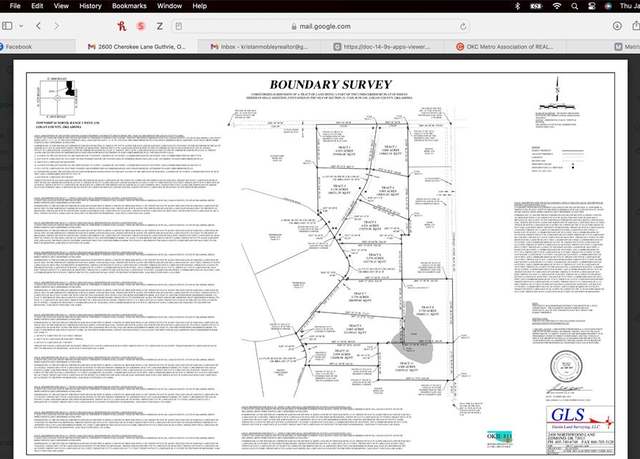This screenshot has height=459, width=640.
Task: Click the section location map thumbnail
Action: [58, 98]
